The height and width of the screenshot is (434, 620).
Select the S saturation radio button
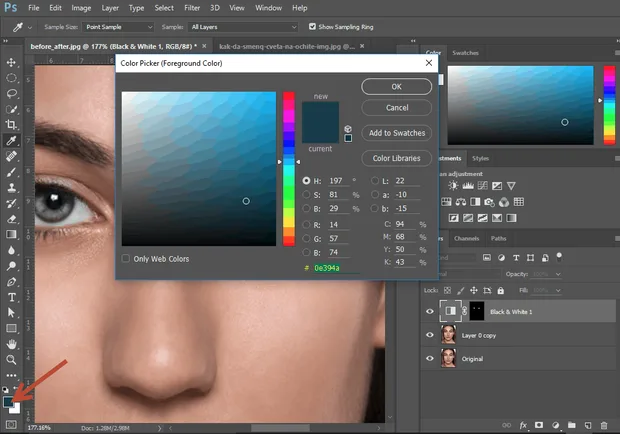tap(306, 194)
